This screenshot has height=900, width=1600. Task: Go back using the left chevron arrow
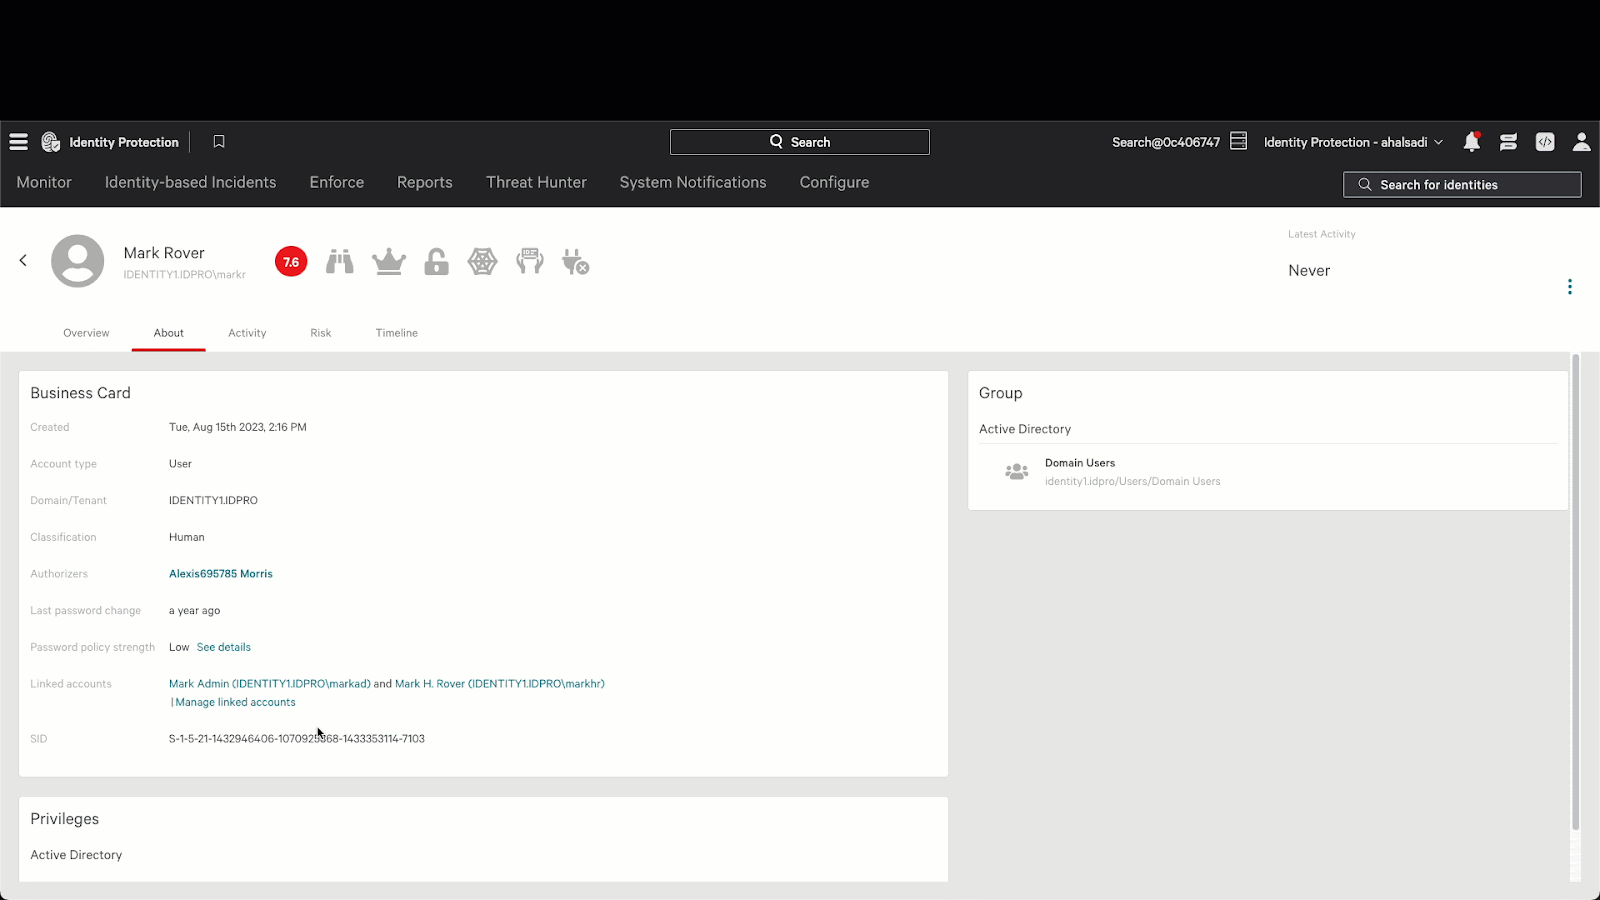[23, 260]
